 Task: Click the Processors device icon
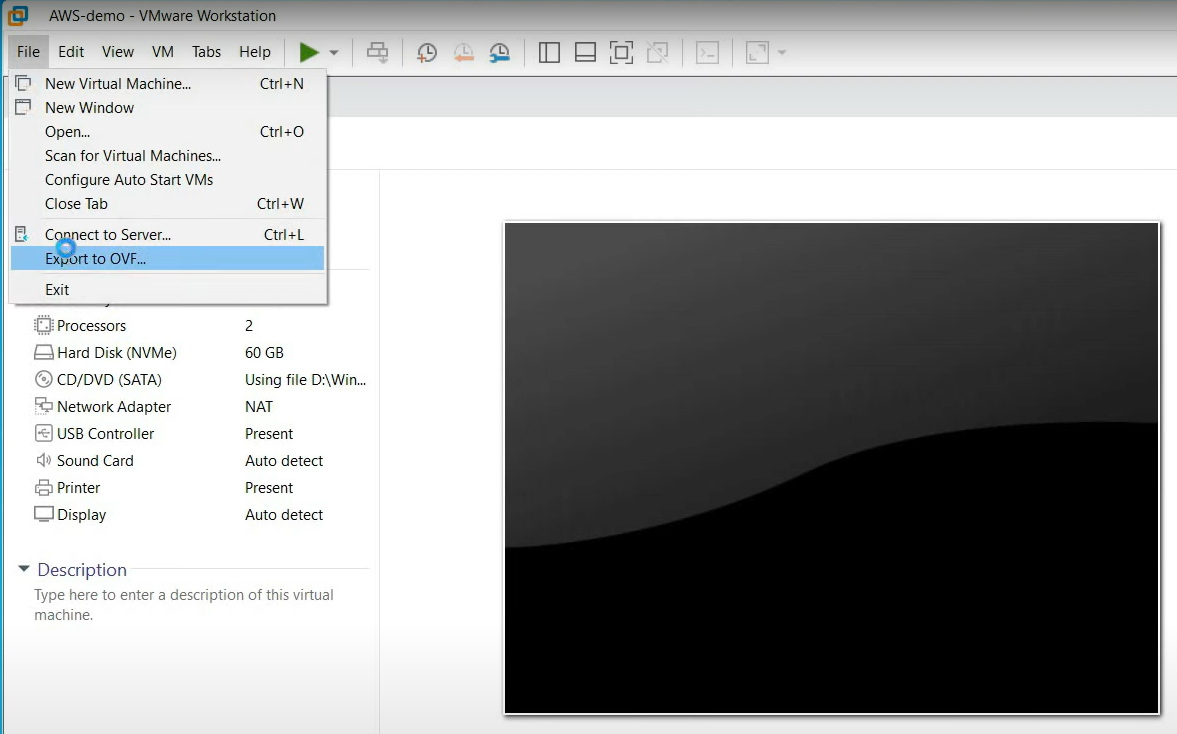44,325
